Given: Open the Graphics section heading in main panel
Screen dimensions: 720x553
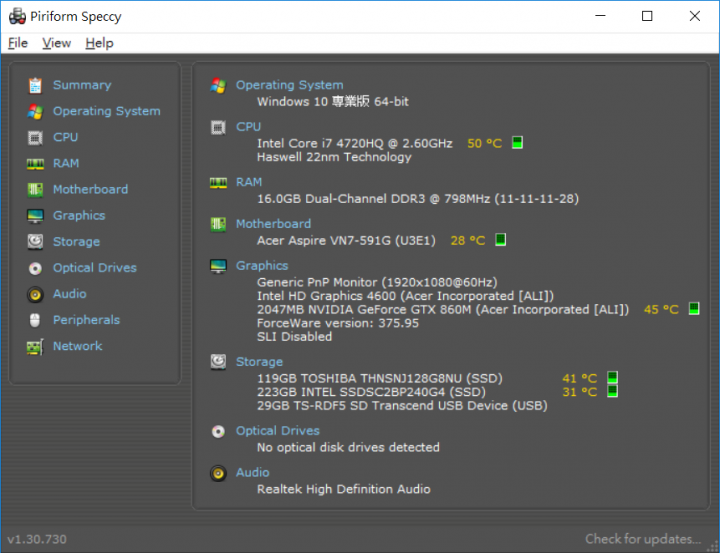Looking at the screenshot, I should 262,266.
